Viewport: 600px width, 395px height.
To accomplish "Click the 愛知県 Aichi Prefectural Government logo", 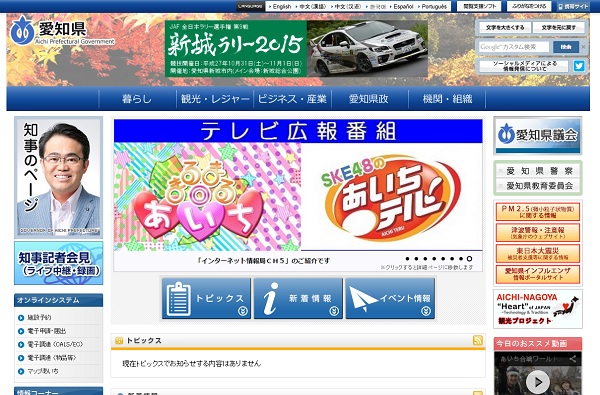I will point(62,31).
